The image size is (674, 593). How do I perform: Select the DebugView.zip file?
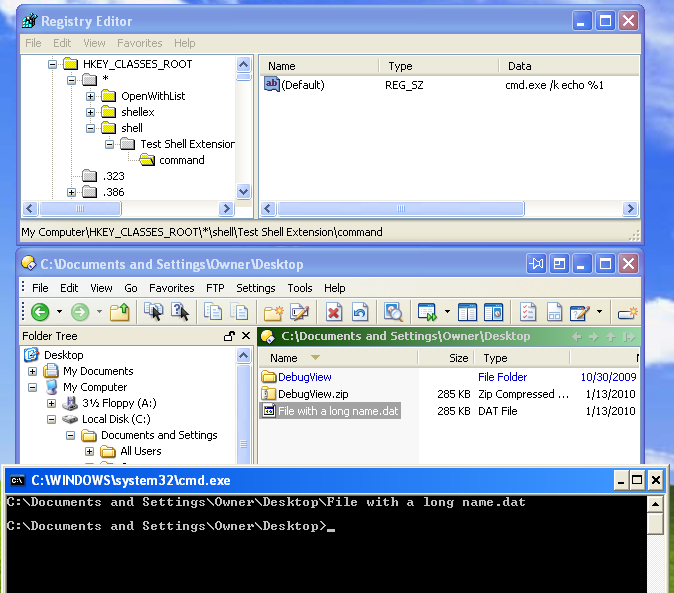312,394
